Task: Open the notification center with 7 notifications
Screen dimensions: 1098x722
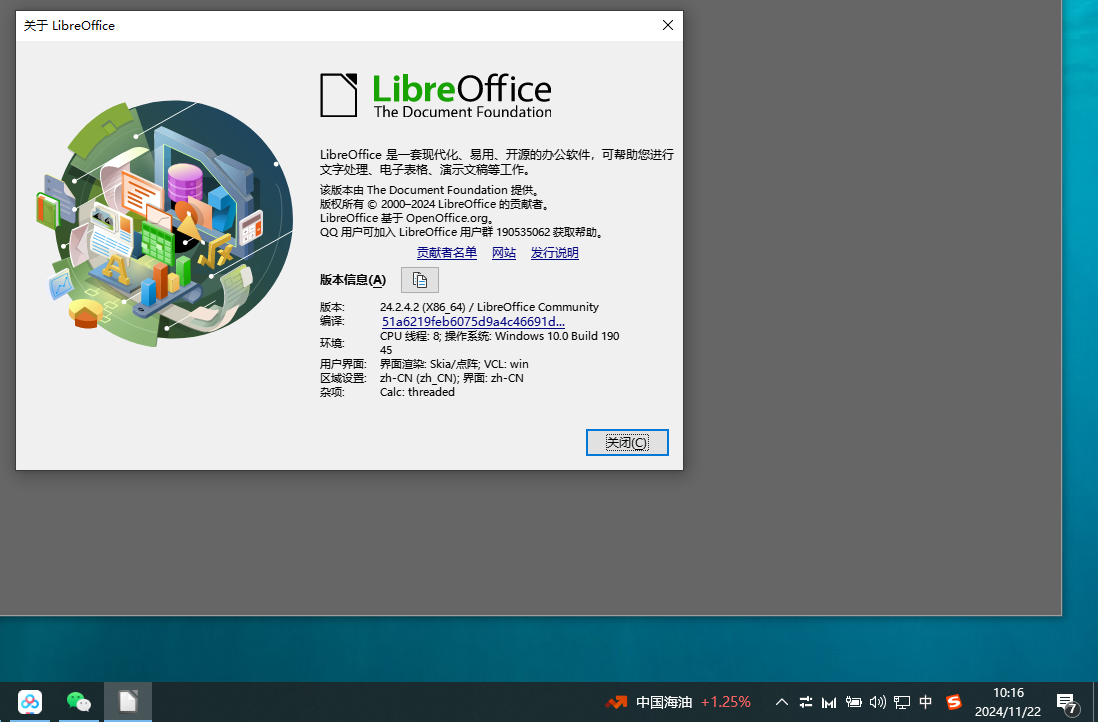Action: 1067,703
